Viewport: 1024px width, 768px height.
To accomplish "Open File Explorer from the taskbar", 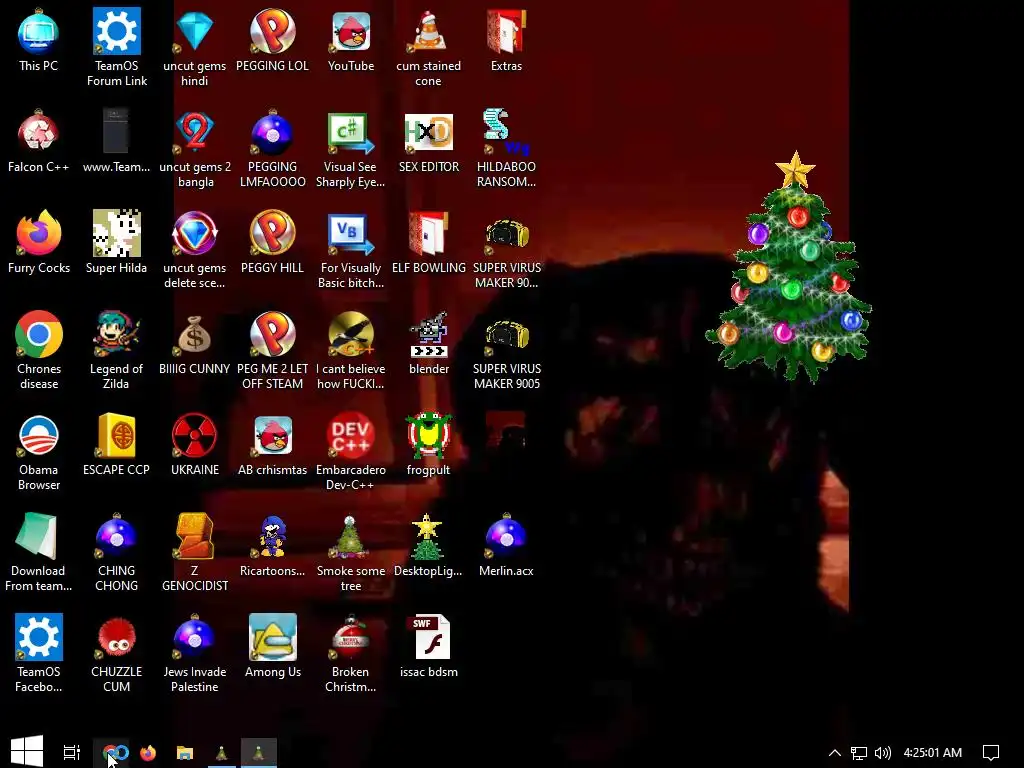I will tap(185, 752).
